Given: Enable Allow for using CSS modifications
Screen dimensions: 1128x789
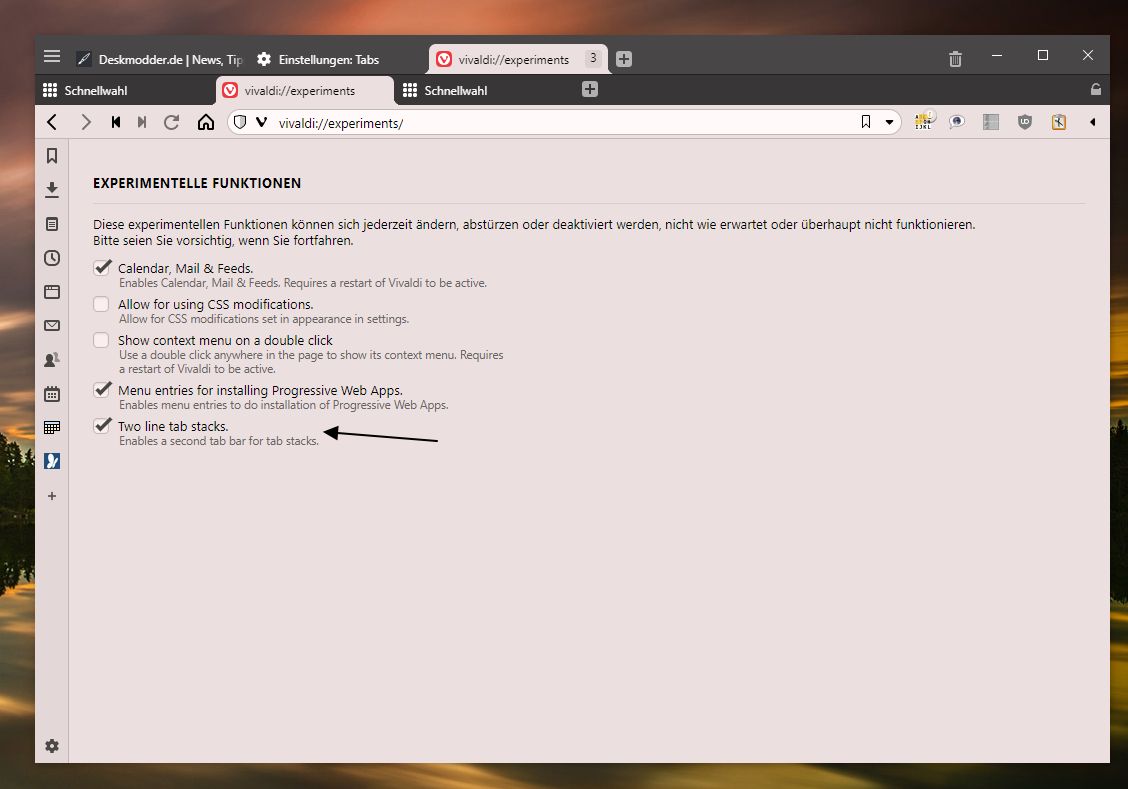Looking at the screenshot, I should click(x=101, y=304).
